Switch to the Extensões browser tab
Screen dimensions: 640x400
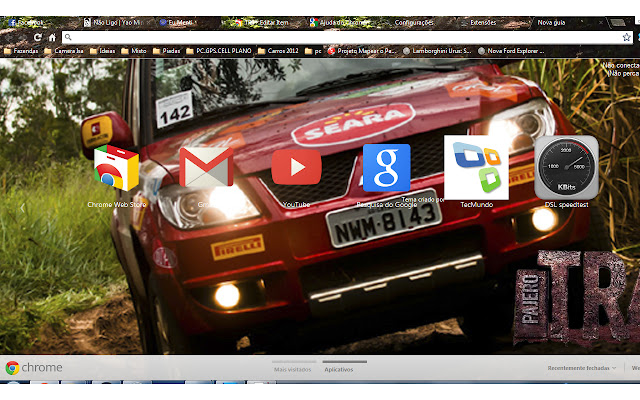pyautogui.click(x=482, y=21)
